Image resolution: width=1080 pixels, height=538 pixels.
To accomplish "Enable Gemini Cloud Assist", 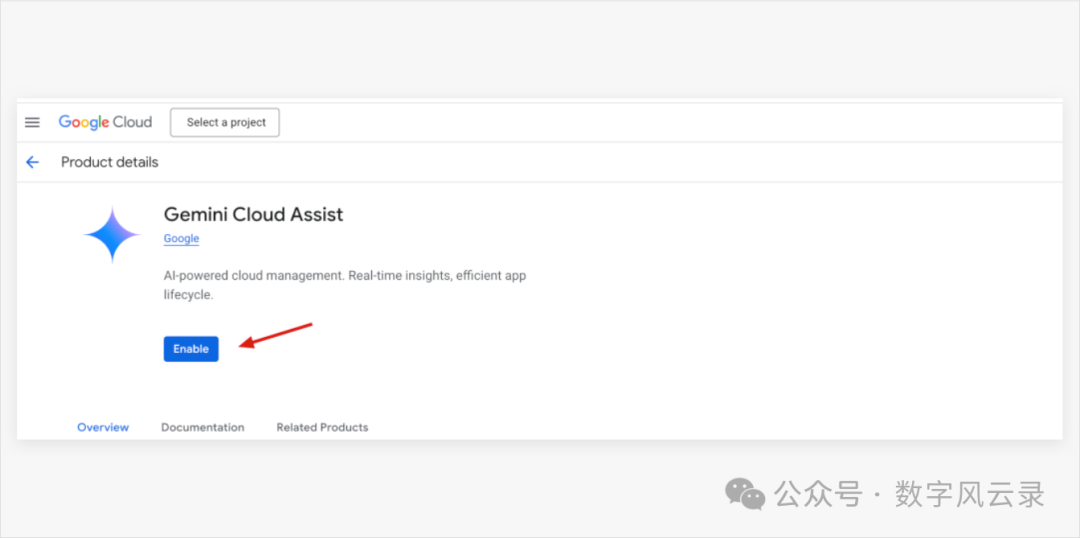I will click(x=191, y=349).
